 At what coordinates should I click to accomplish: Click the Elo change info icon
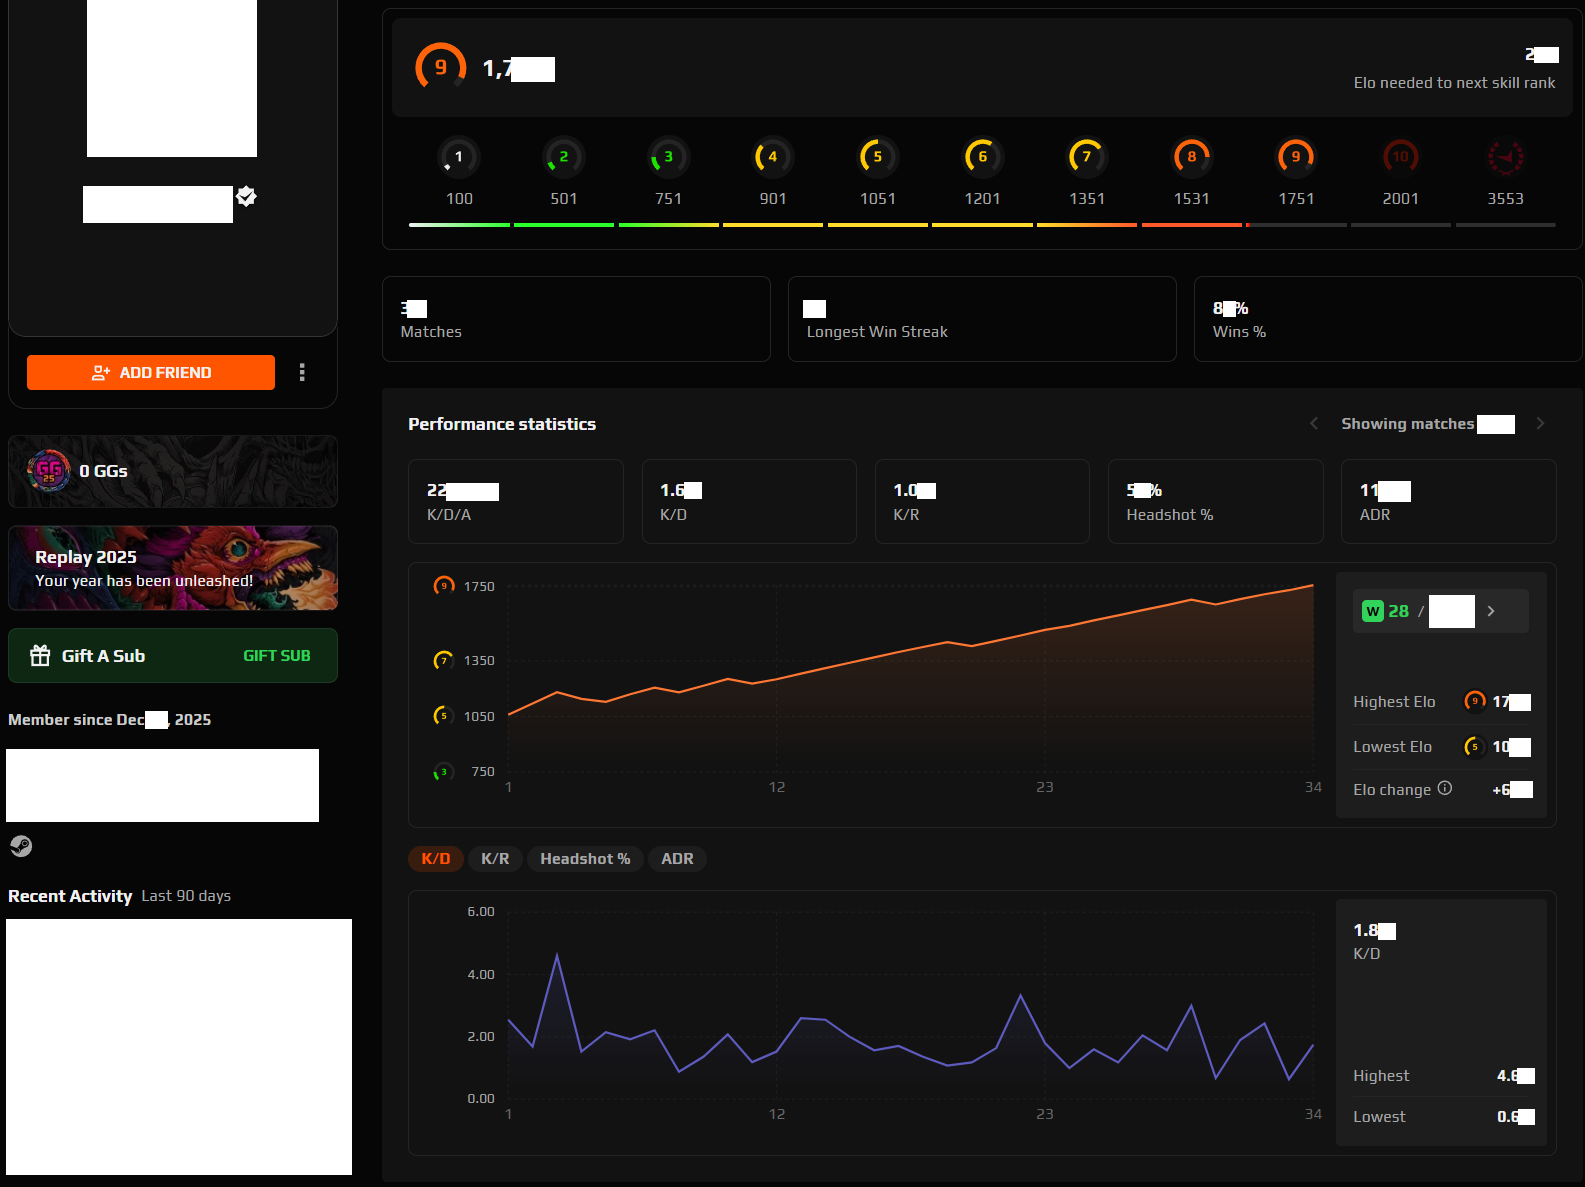tap(1444, 789)
